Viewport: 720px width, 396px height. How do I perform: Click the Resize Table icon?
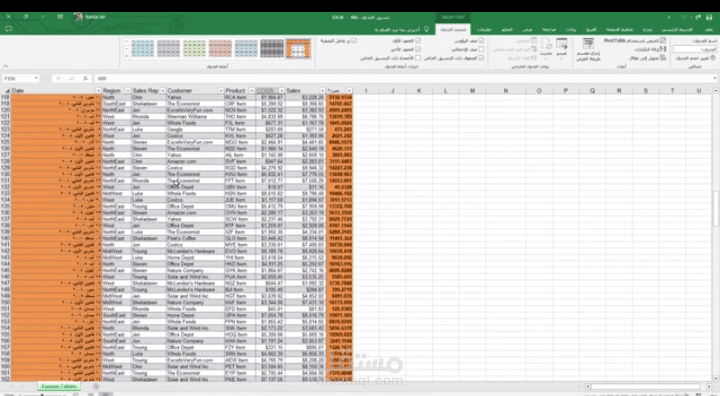coord(713,58)
